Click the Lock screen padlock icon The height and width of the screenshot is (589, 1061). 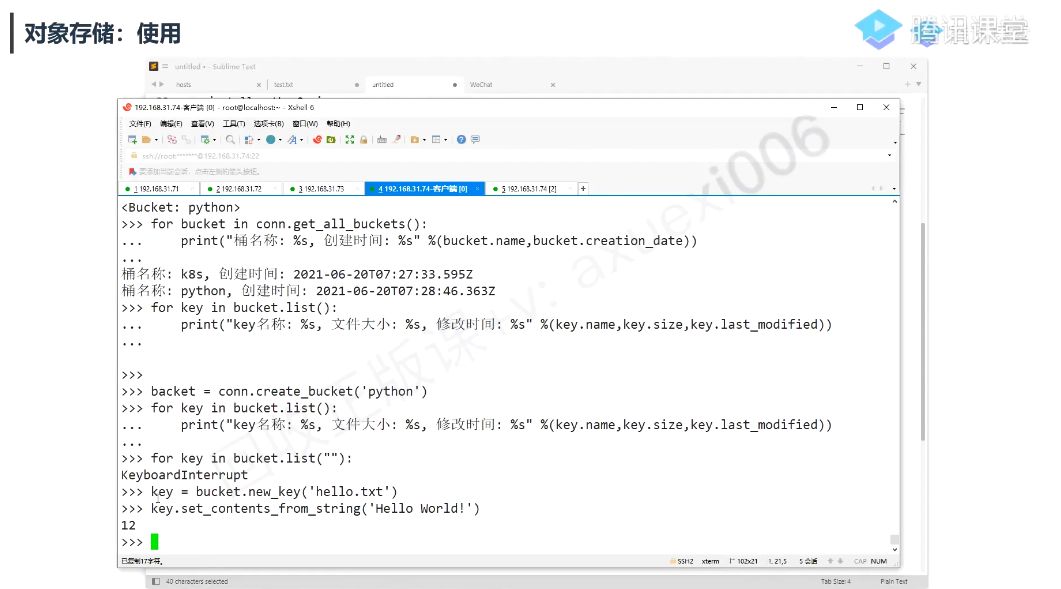point(363,139)
